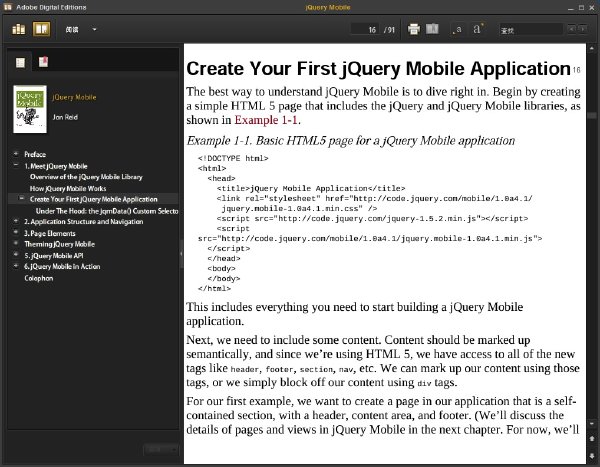Open the Reading menu dropdown arrow
600x467 pixels.
(95, 29)
